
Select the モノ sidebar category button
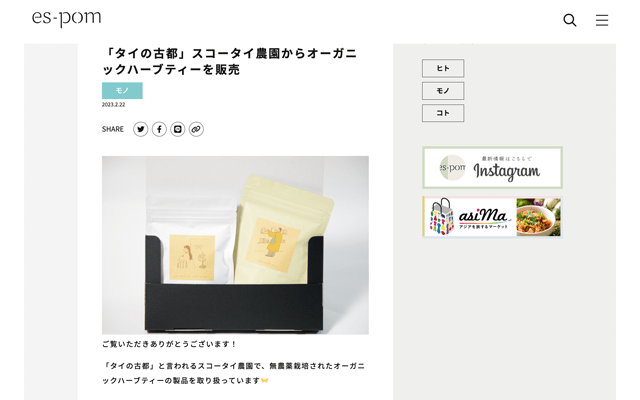point(443,91)
